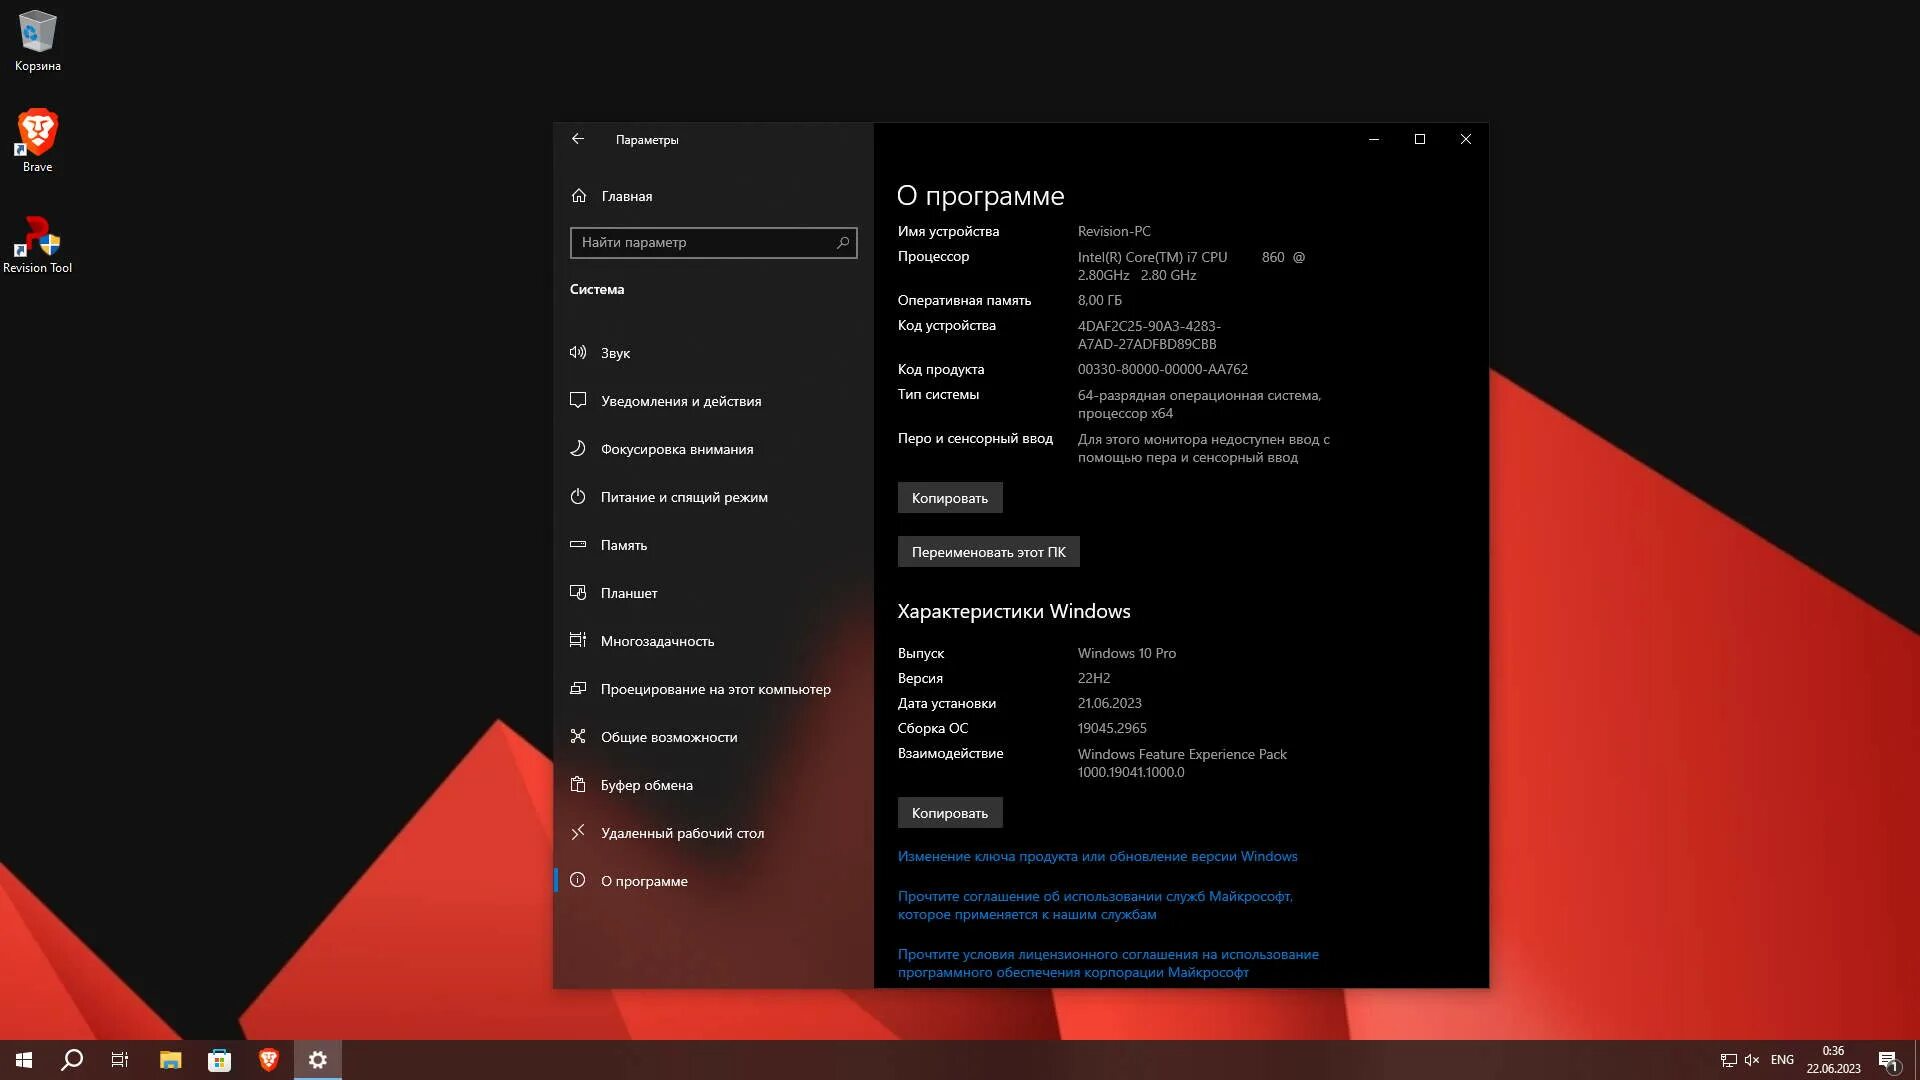Open the Звук sound settings
Image resolution: width=1920 pixels, height=1080 pixels.
pos(615,353)
